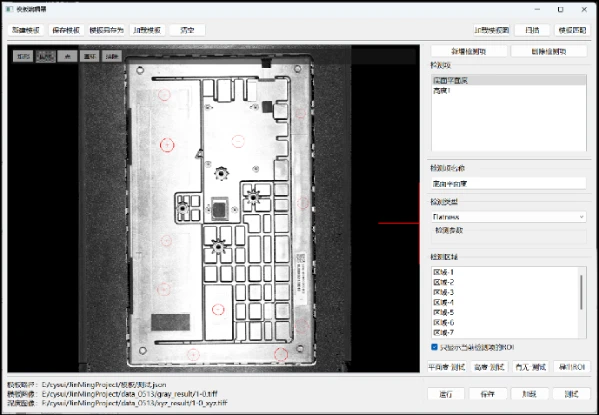599x415 pixels.
Task: Click the 测试 button at bottom right corner
Action: pyautogui.click(x=571, y=394)
